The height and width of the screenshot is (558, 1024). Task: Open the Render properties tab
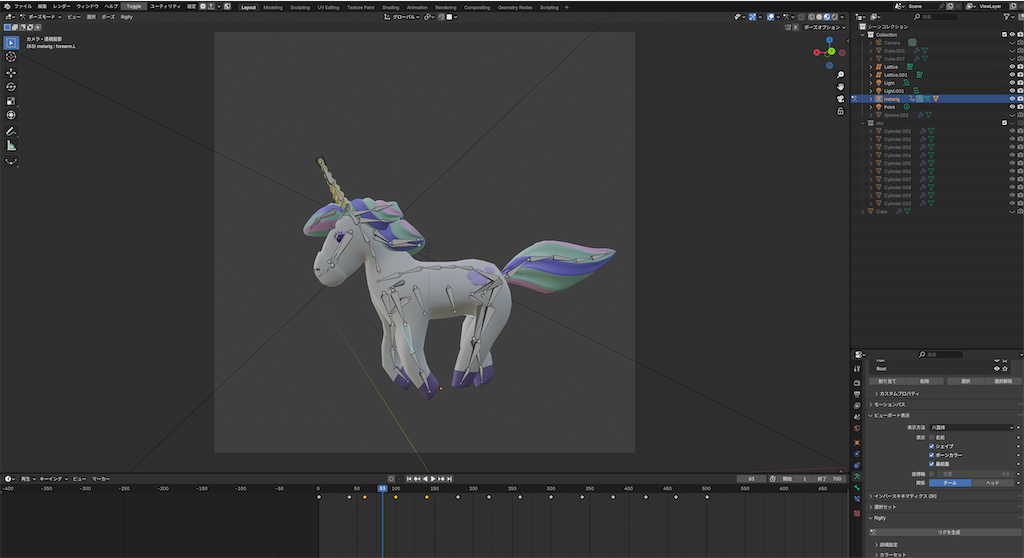857,383
